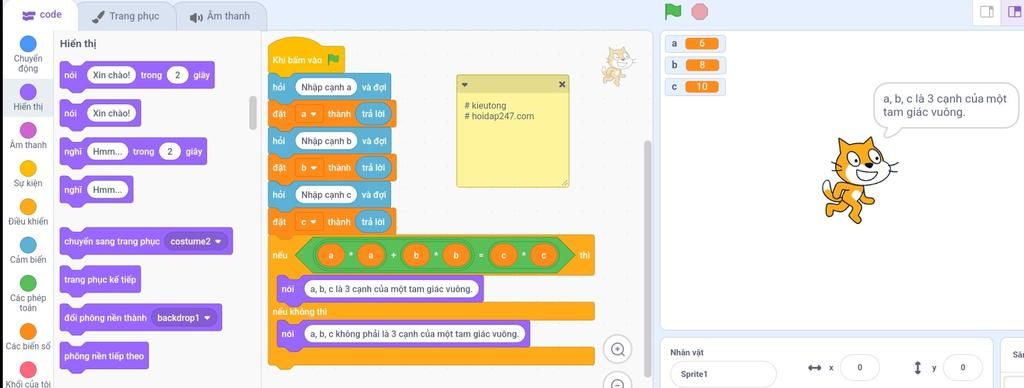
Task: Open the Chuyển động block category
Action: coord(27,54)
